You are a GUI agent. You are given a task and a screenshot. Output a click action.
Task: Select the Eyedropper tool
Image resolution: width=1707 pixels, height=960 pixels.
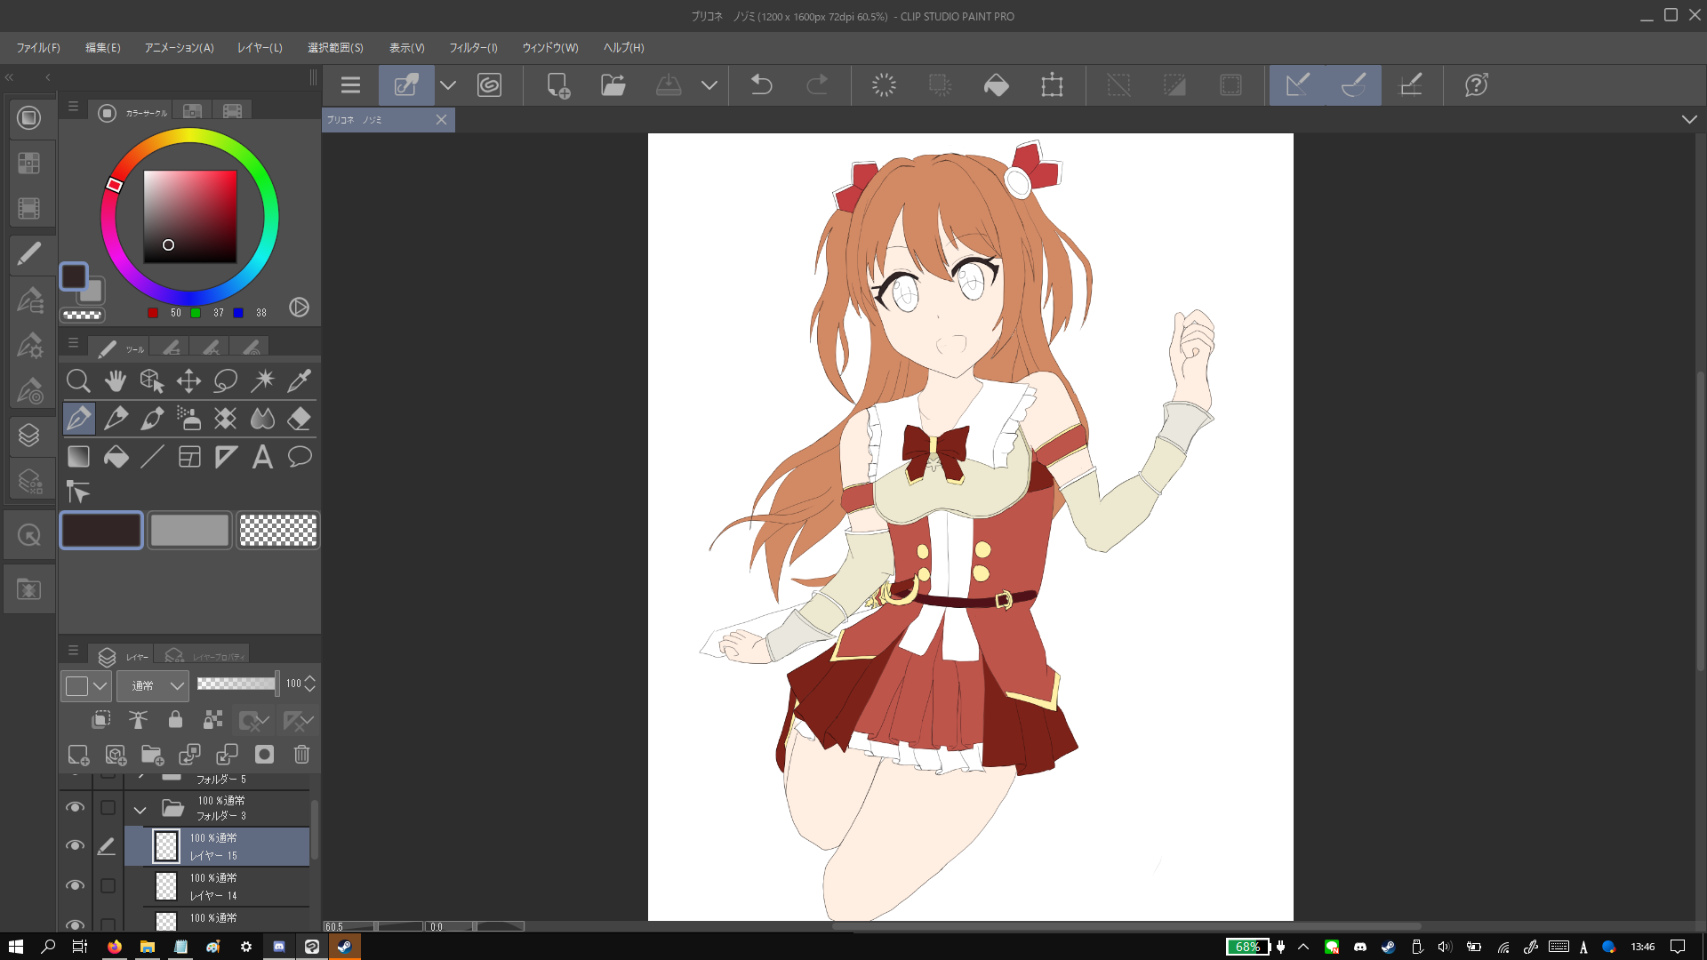[x=299, y=381]
